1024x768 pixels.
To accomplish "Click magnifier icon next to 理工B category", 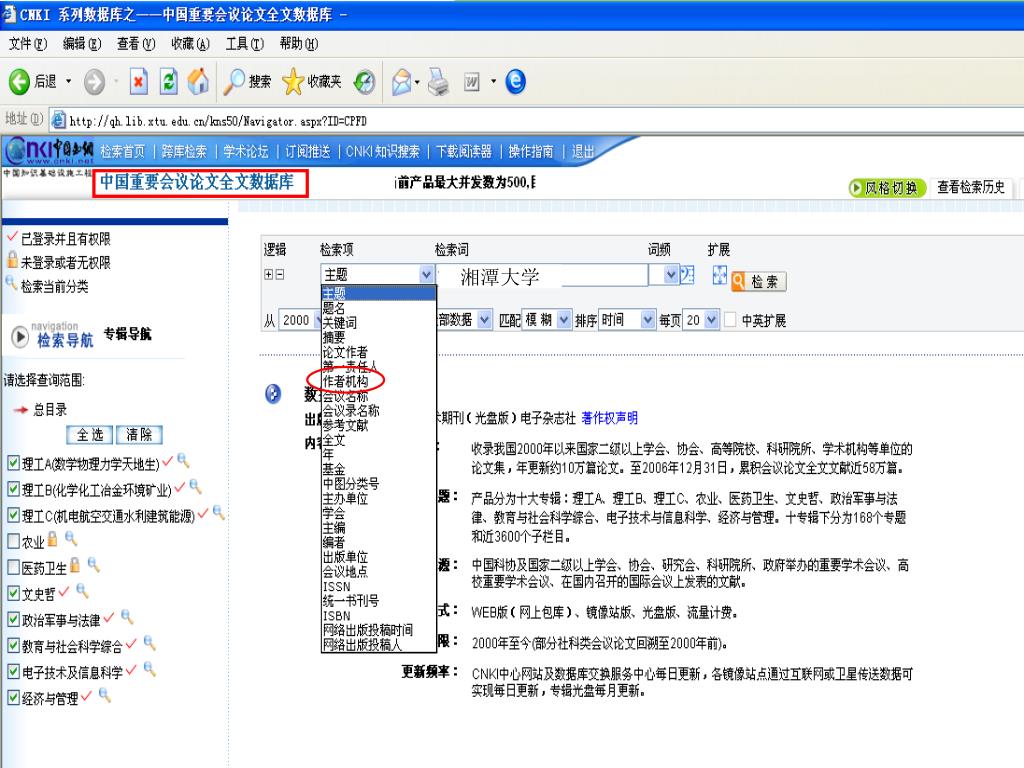I will (x=195, y=487).
